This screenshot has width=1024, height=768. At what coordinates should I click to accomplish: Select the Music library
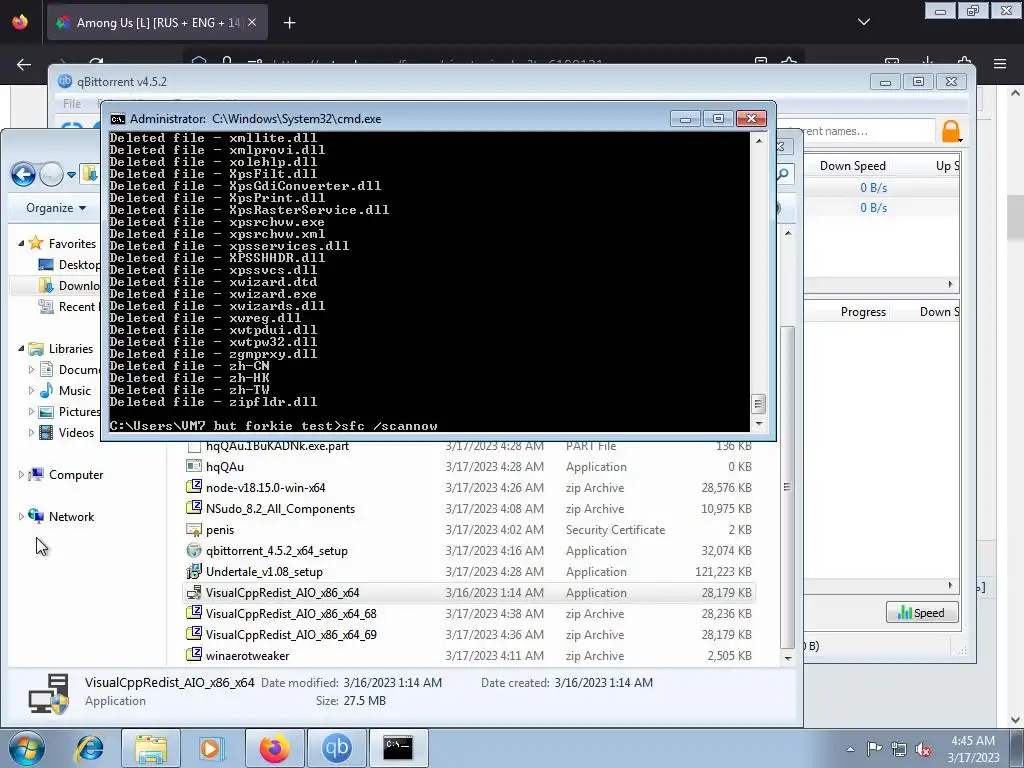pyautogui.click(x=65, y=391)
